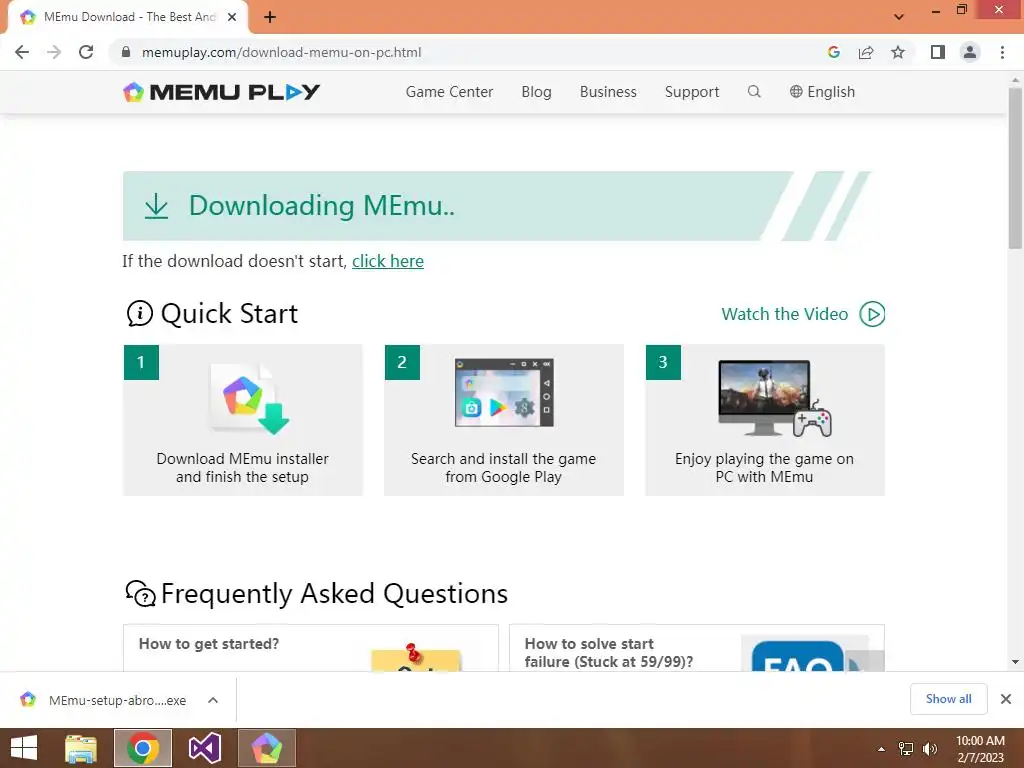Close the downloads bar

(x=1006, y=699)
